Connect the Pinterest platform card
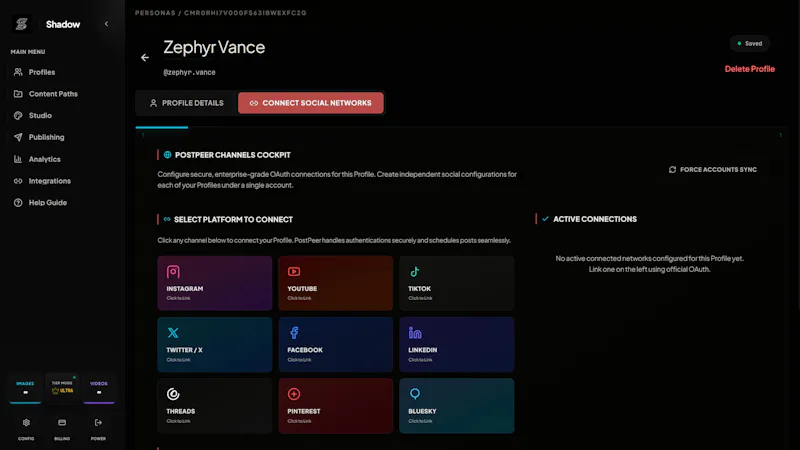The image size is (800, 450). tap(336, 406)
